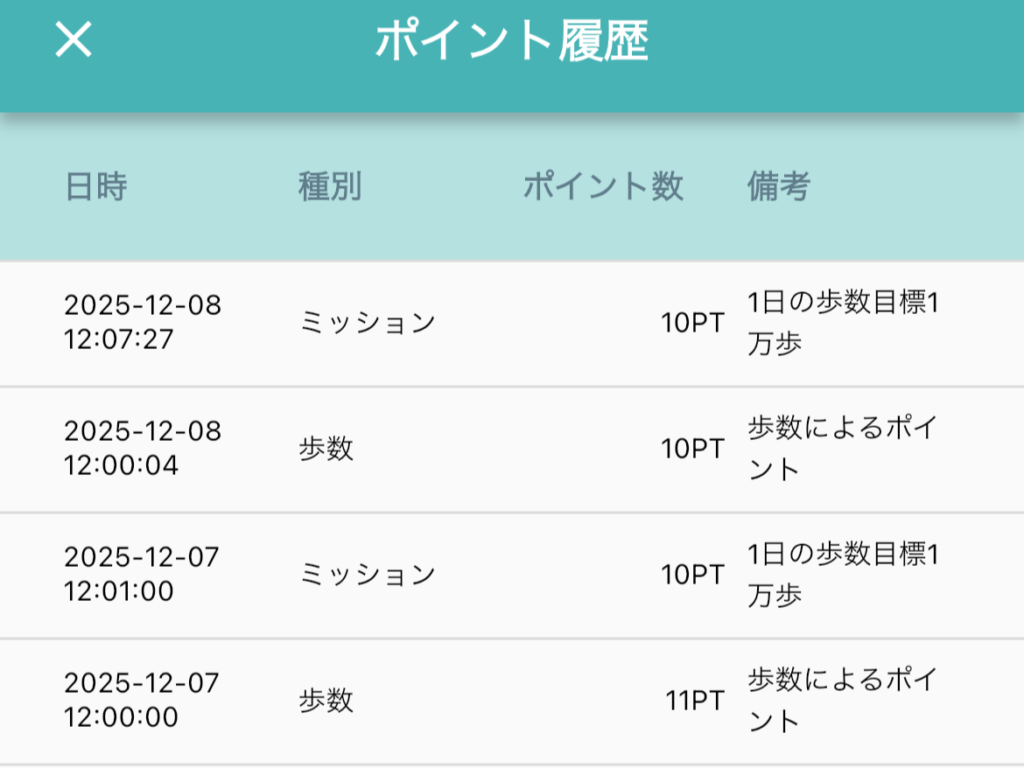
Task: Tap 10PT in the 12:00:04 row
Action: pyautogui.click(x=692, y=449)
